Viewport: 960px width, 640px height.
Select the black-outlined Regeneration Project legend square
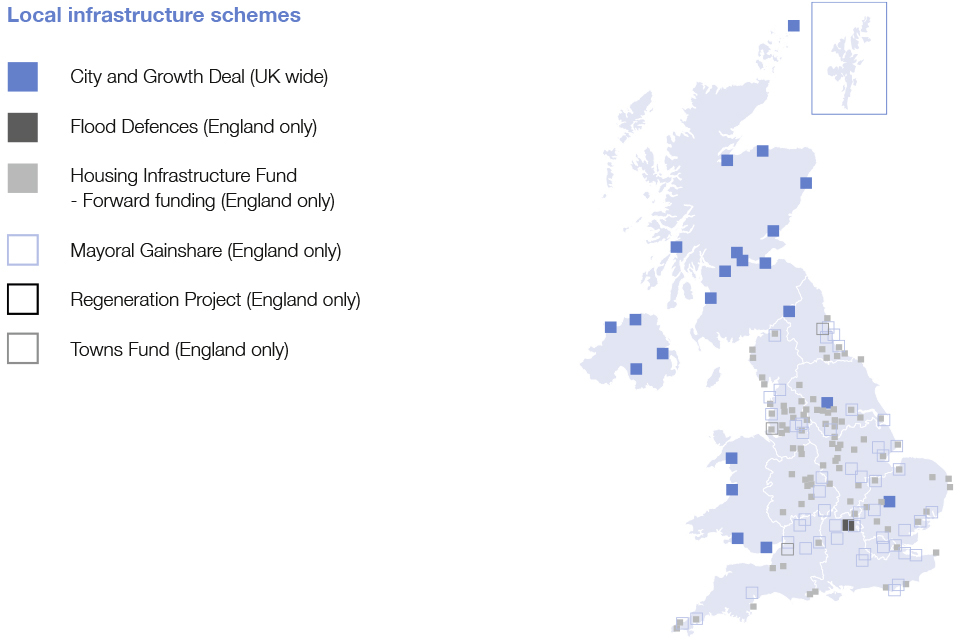pos(22,299)
